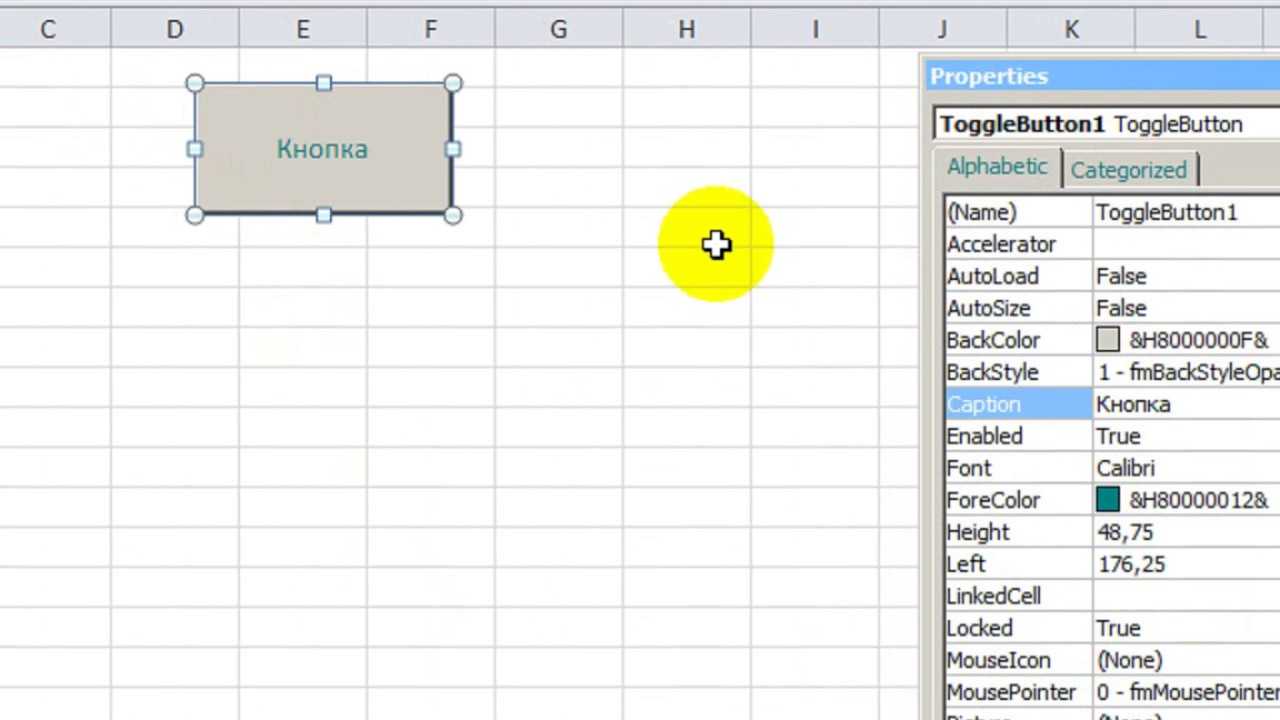Click the Properties window title bar

tap(1100, 76)
